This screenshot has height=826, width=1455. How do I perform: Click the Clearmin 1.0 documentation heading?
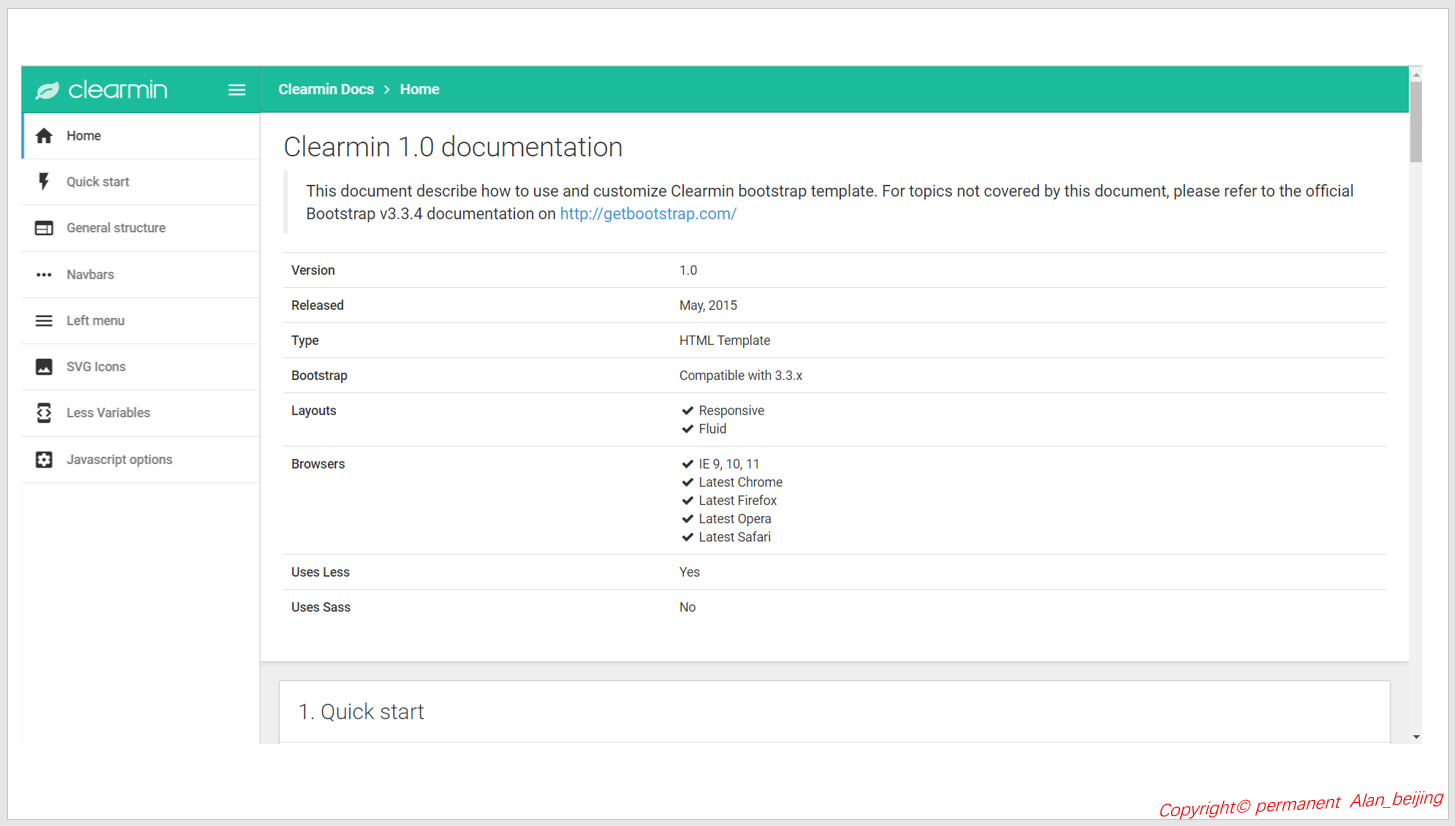click(x=453, y=148)
